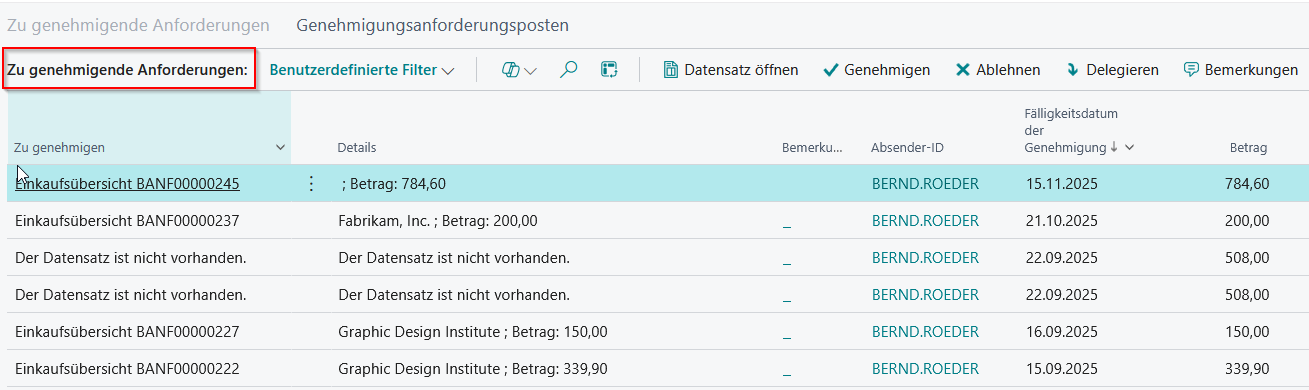Open the Datensatz öffnen action
This screenshot has width=1309, height=390.
point(731,70)
